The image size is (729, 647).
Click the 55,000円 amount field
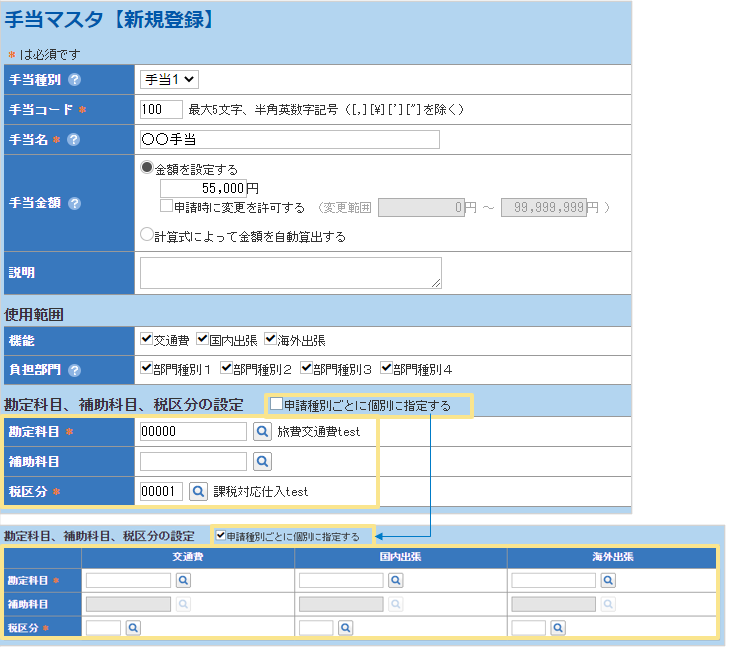coord(203,188)
